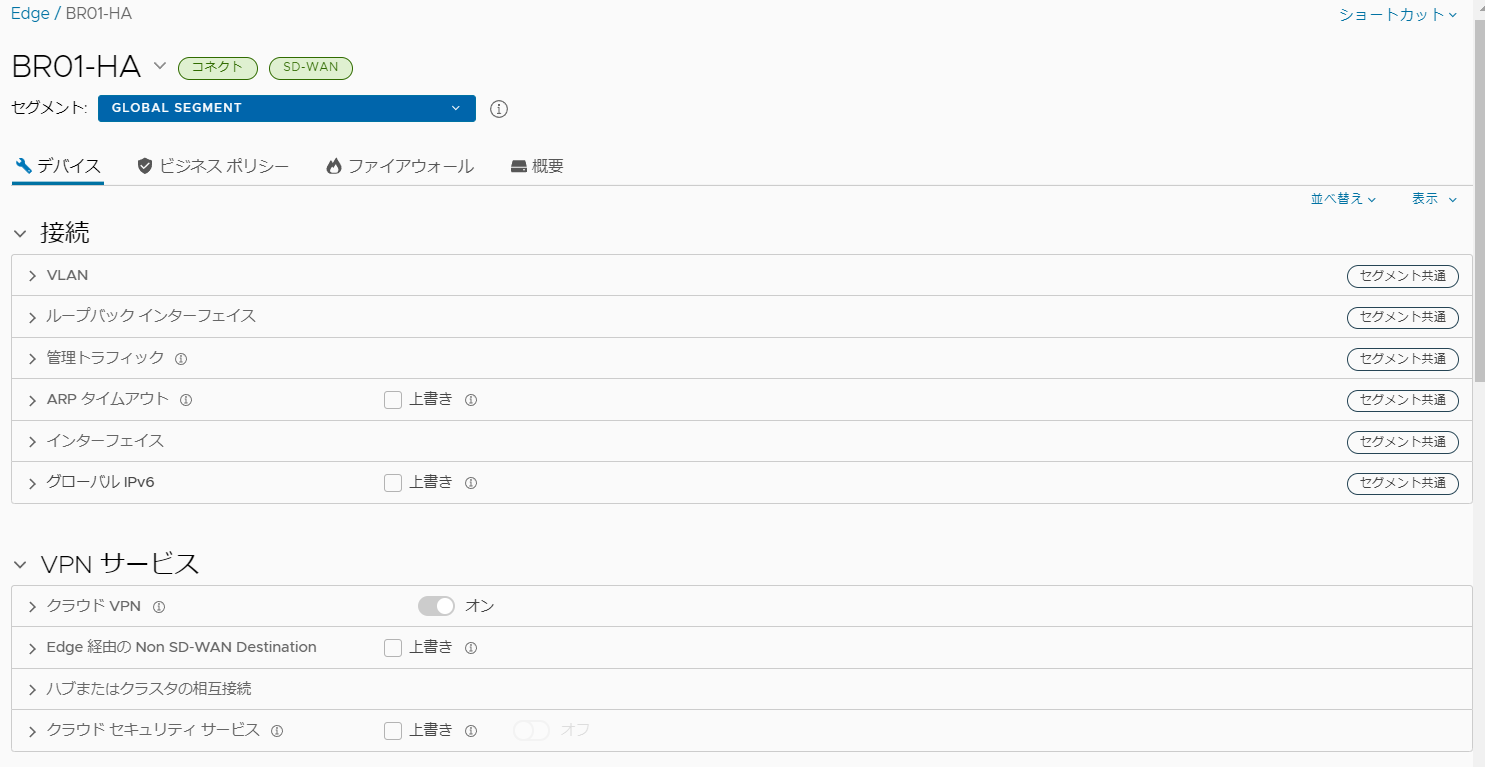Image resolution: width=1485 pixels, height=767 pixels.
Task: Click info icon next to segment dropdown
Action: pyautogui.click(x=499, y=109)
